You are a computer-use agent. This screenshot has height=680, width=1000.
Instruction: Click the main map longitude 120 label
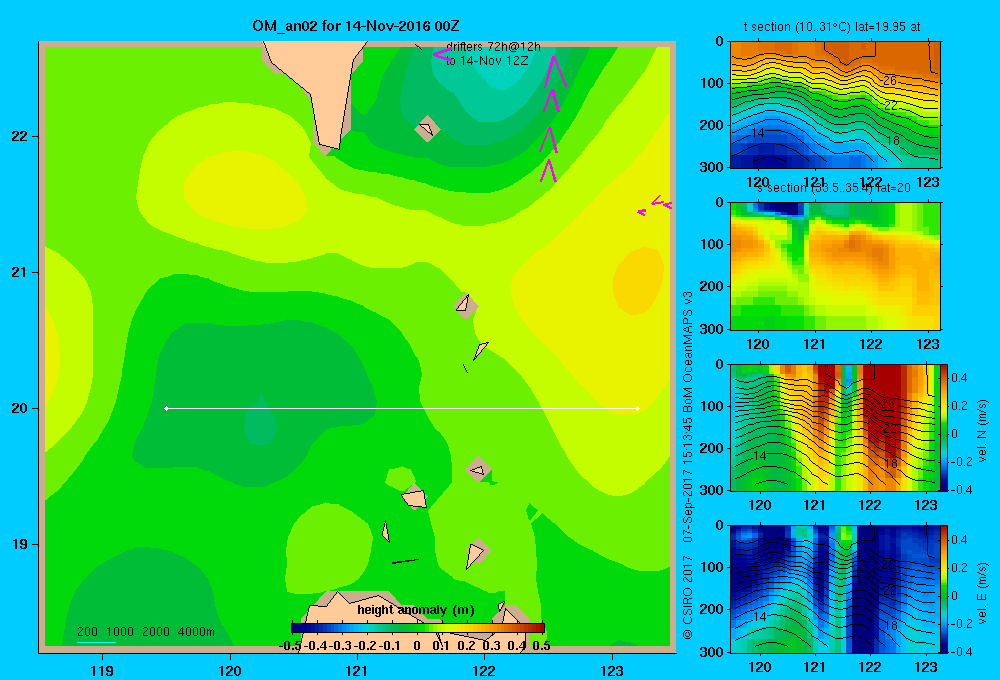(x=230, y=670)
